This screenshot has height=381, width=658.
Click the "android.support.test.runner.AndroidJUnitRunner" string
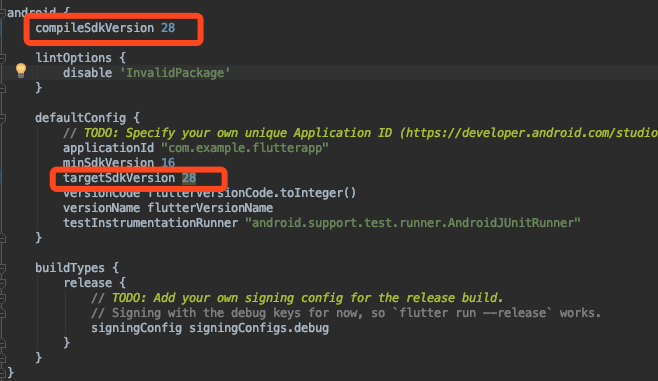pos(413,223)
